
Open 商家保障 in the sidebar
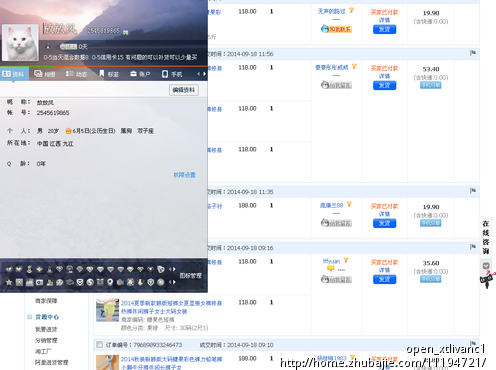(x=46, y=301)
